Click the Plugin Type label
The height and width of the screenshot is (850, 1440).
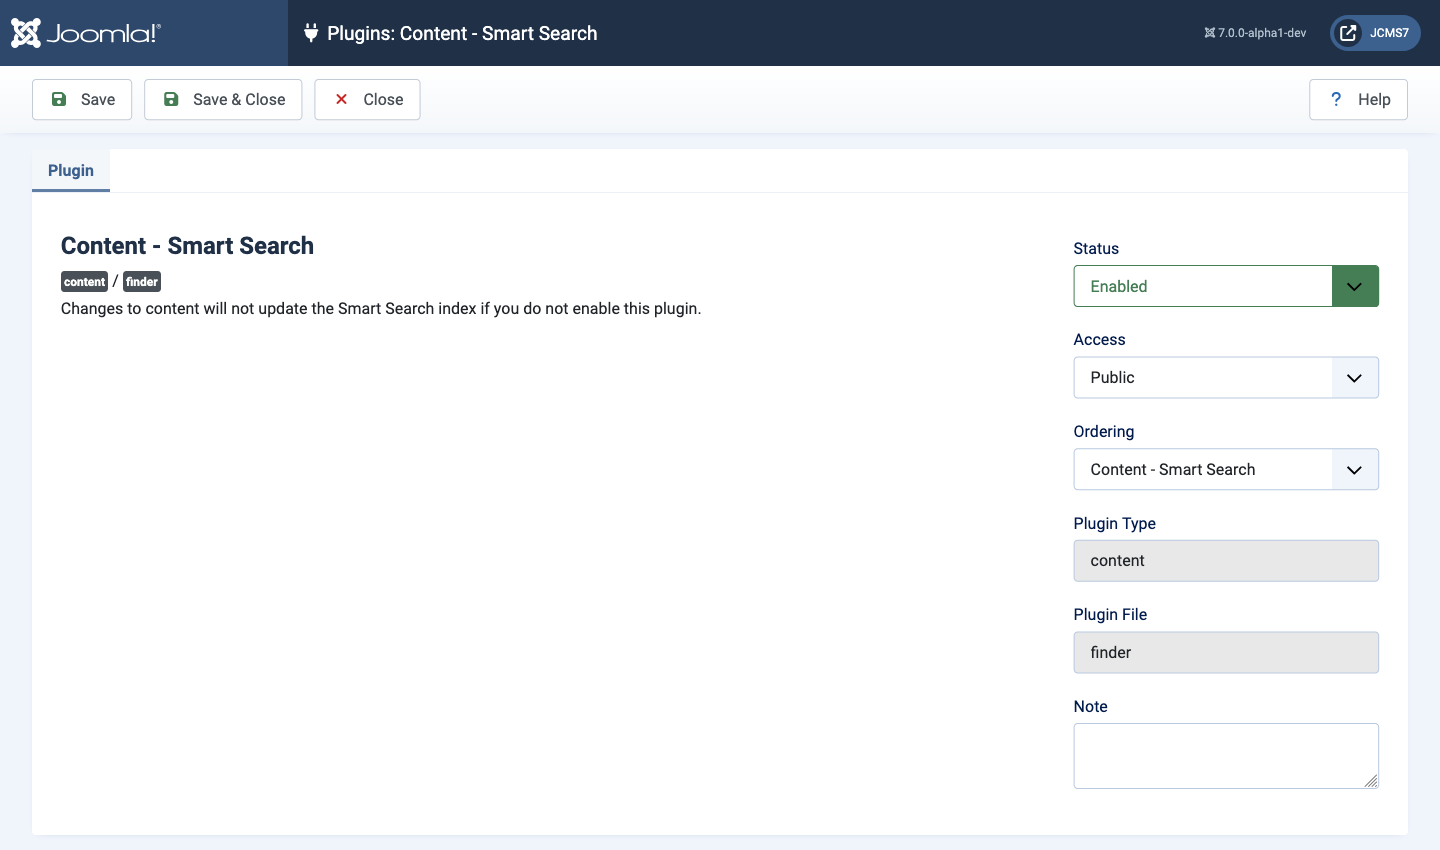[x=1115, y=523]
